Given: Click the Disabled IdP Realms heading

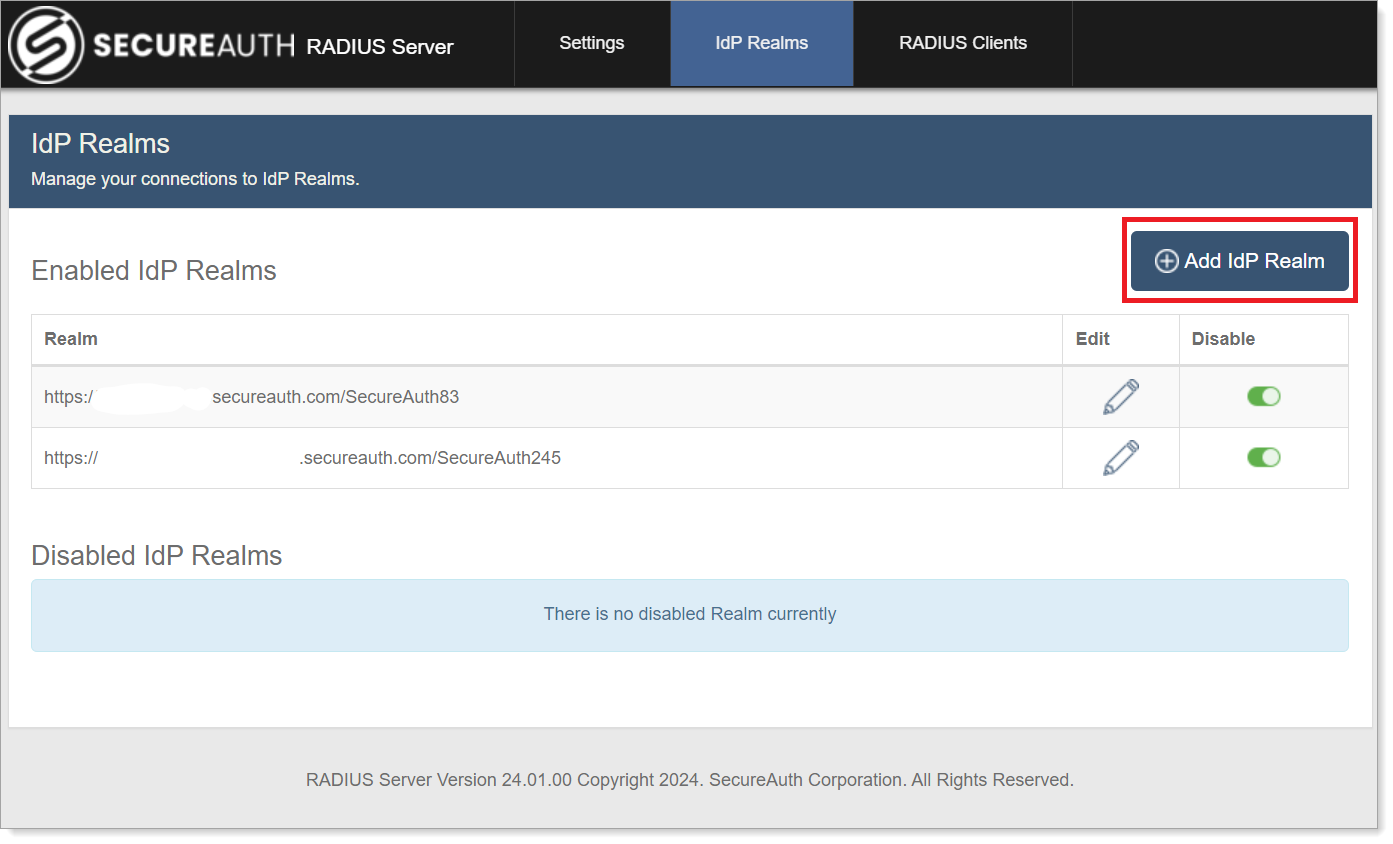Looking at the screenshot, I should 156,555.
